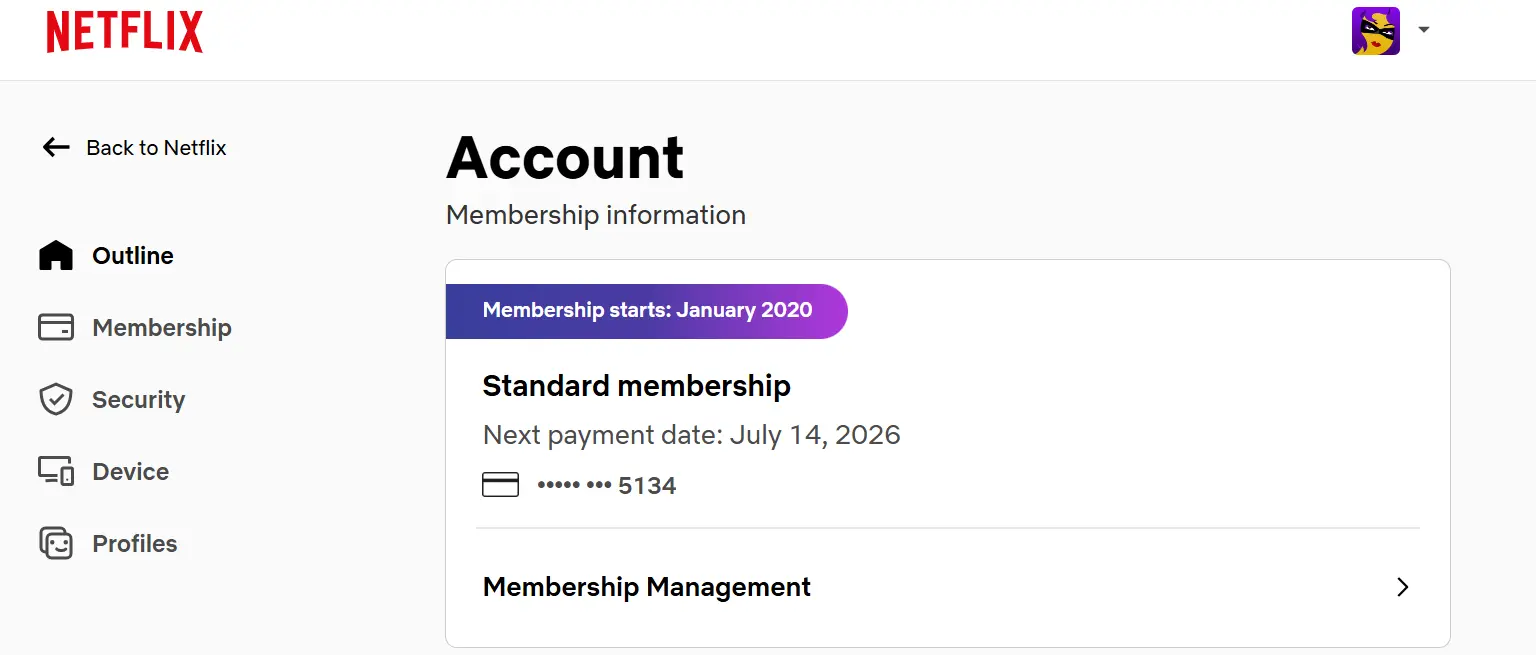Open Membership Management via the chevron

(x=1402, y=587)
